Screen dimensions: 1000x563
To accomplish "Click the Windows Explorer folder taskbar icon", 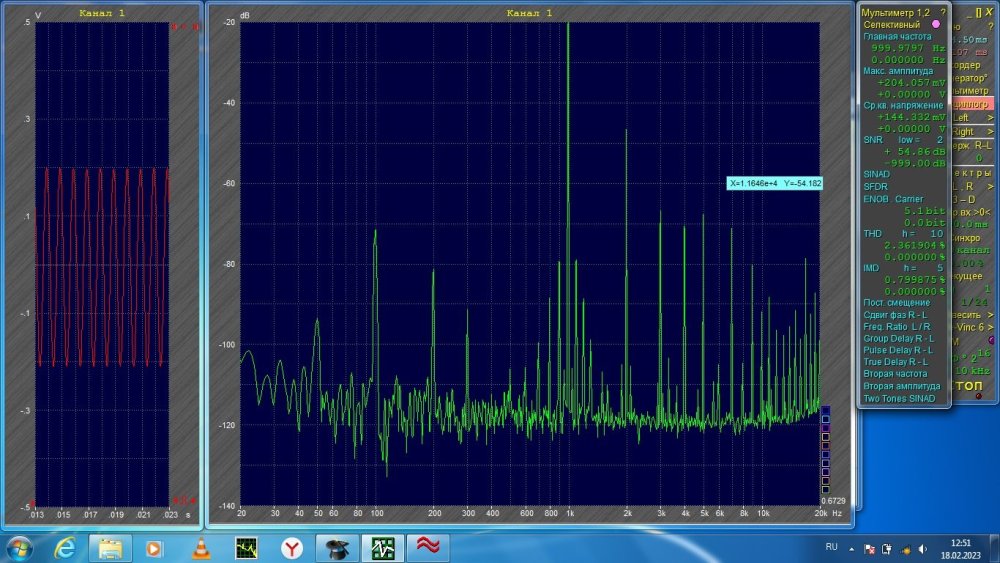I will [x=110, y=548].
